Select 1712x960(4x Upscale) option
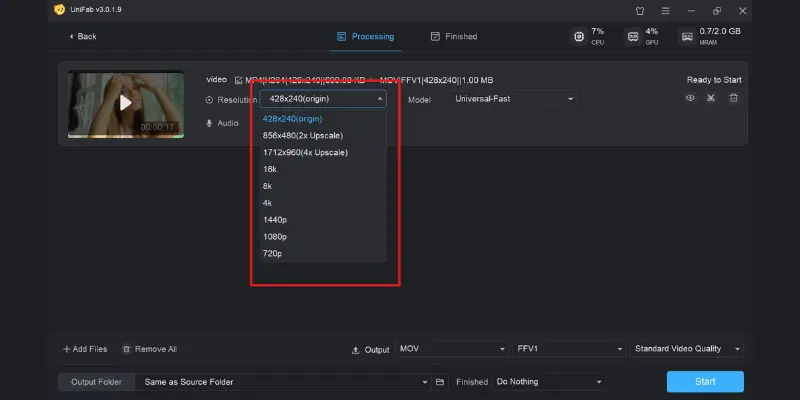The width and height of the screenshot is (800, 400). 323,152
